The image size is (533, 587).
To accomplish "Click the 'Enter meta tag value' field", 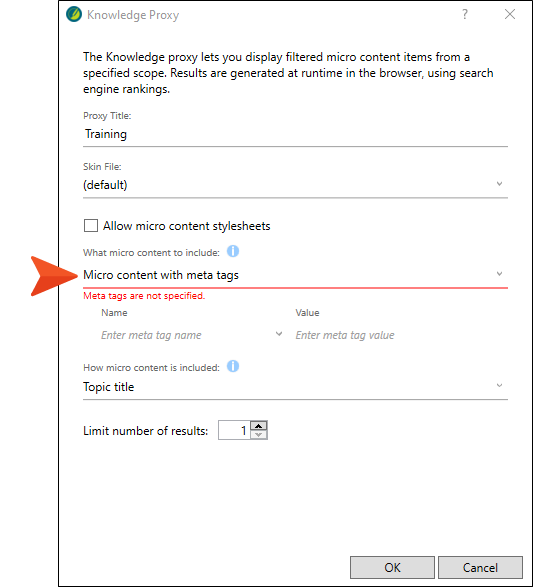I will click(400, 335).
